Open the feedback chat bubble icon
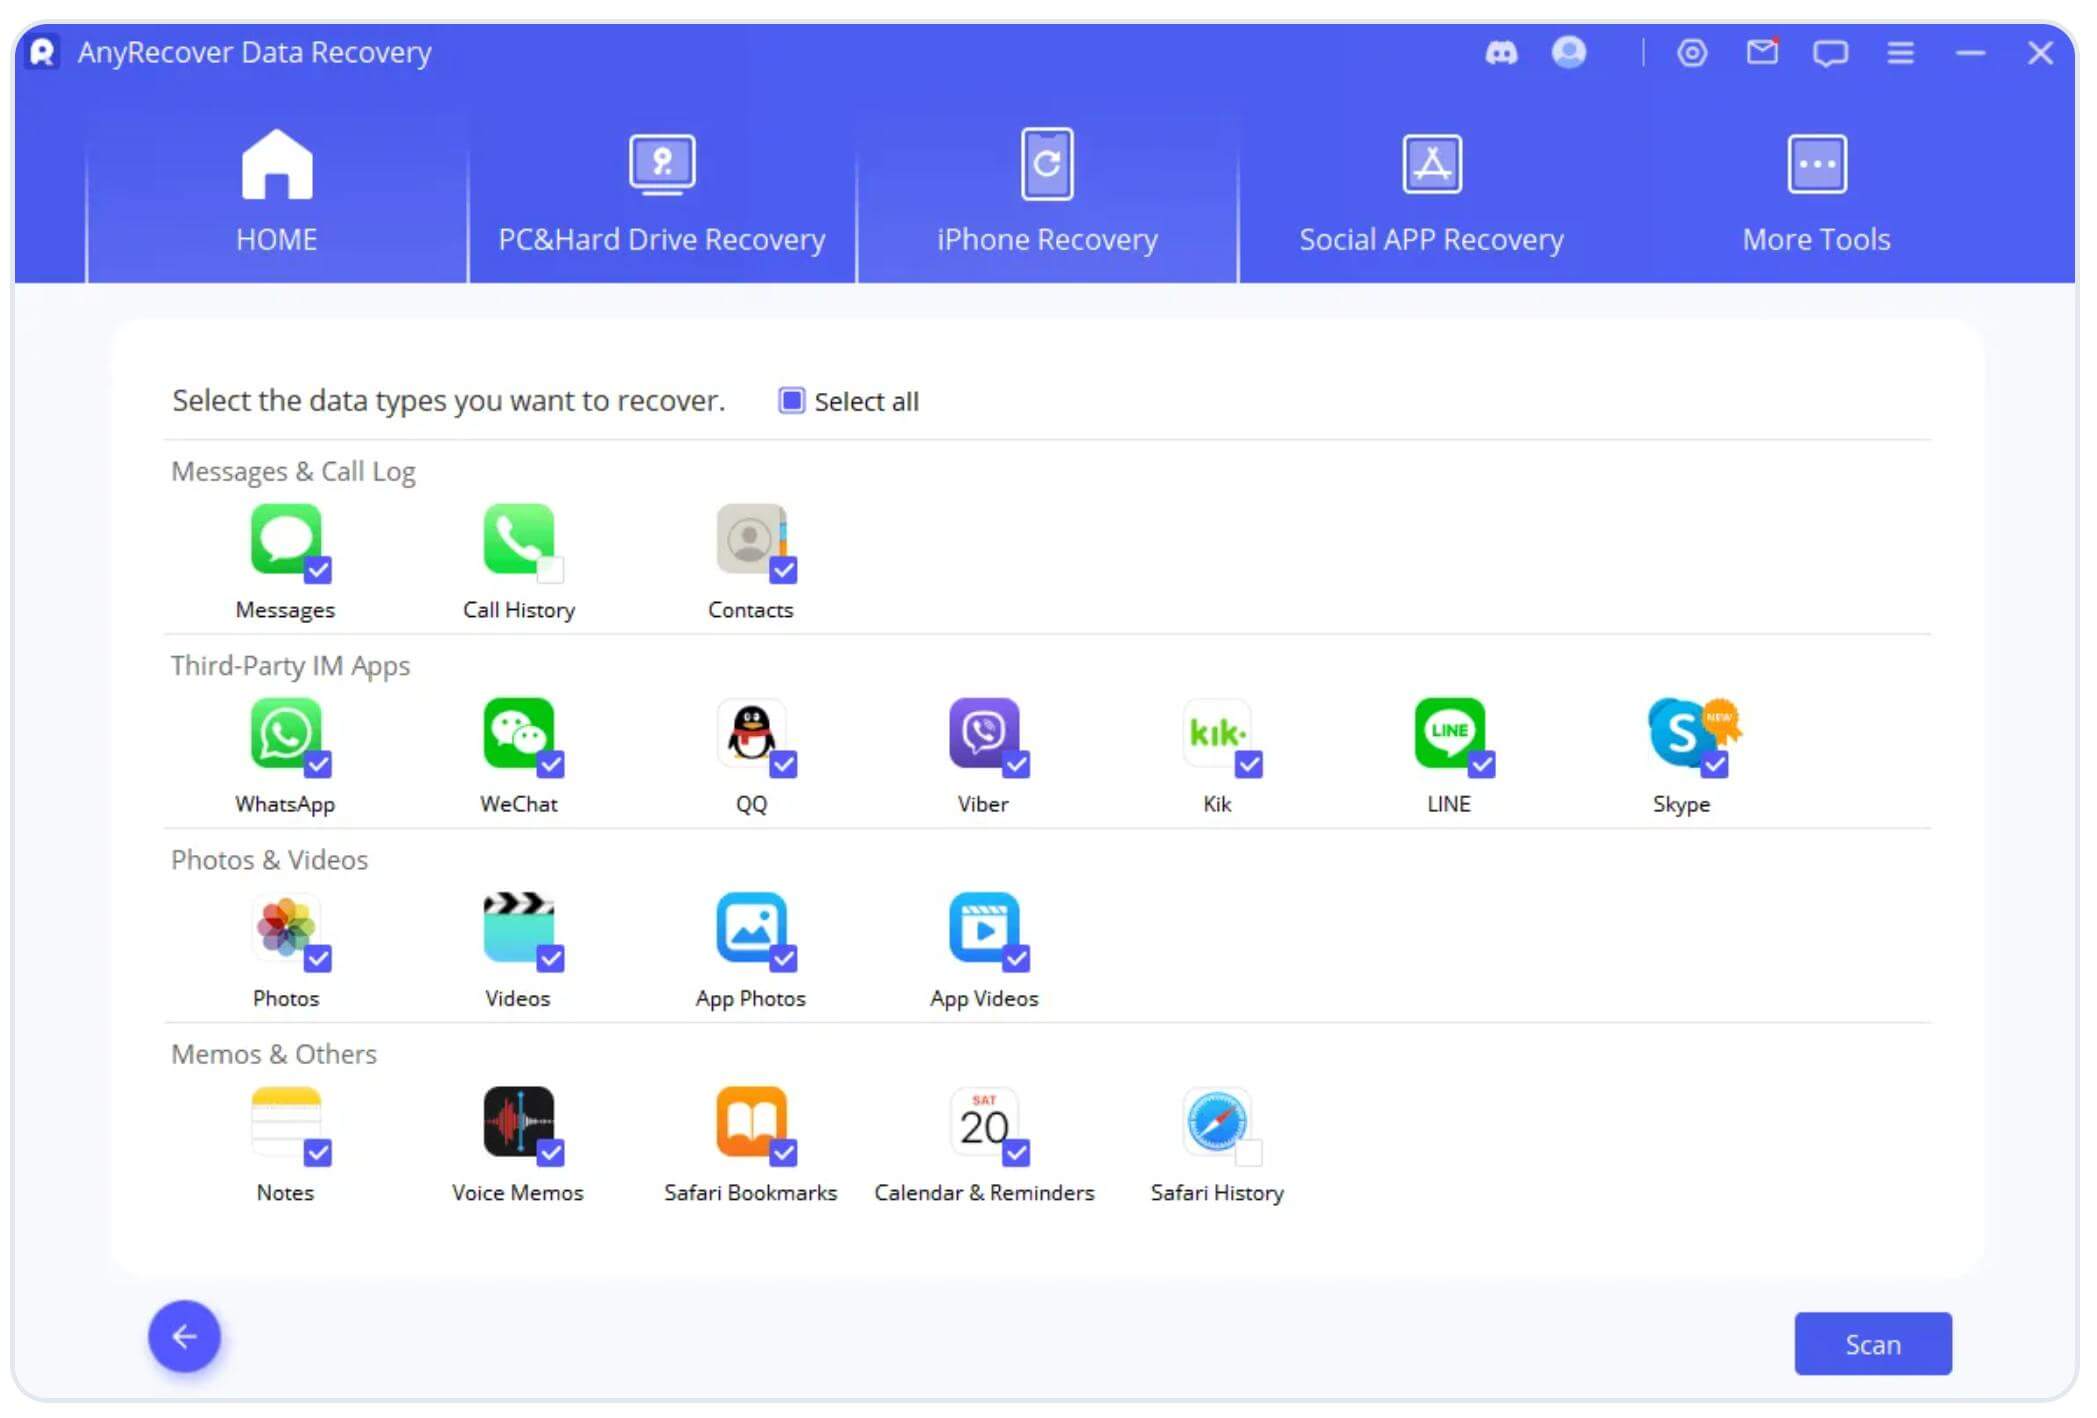This screenshot has width=2097, height=1418. (x=1830, y=52)
